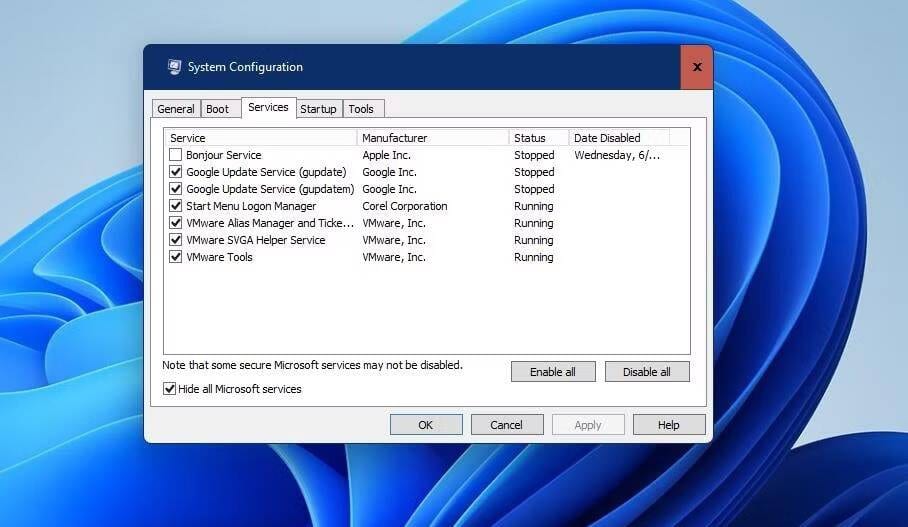Click VMware, Inc. cell in SVGA Helper row
This screenshot has height=527, width=908.
pos(394,240)
